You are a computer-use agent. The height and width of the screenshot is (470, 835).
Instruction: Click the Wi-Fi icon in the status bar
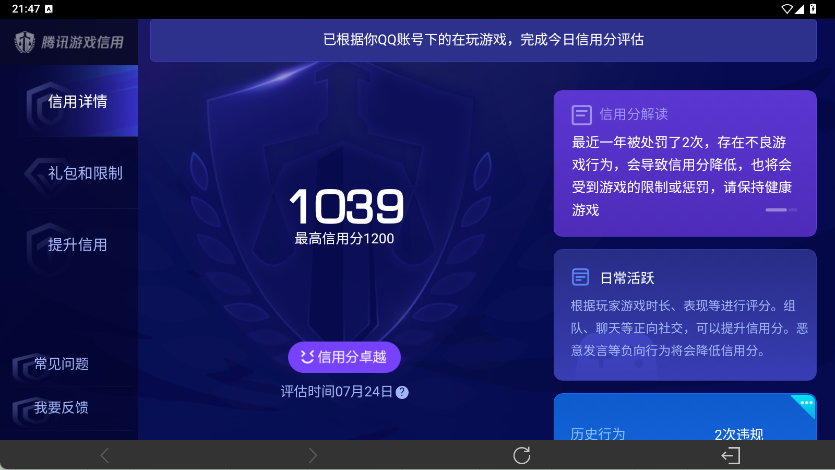pyautogui.click(x=787, y=9)
